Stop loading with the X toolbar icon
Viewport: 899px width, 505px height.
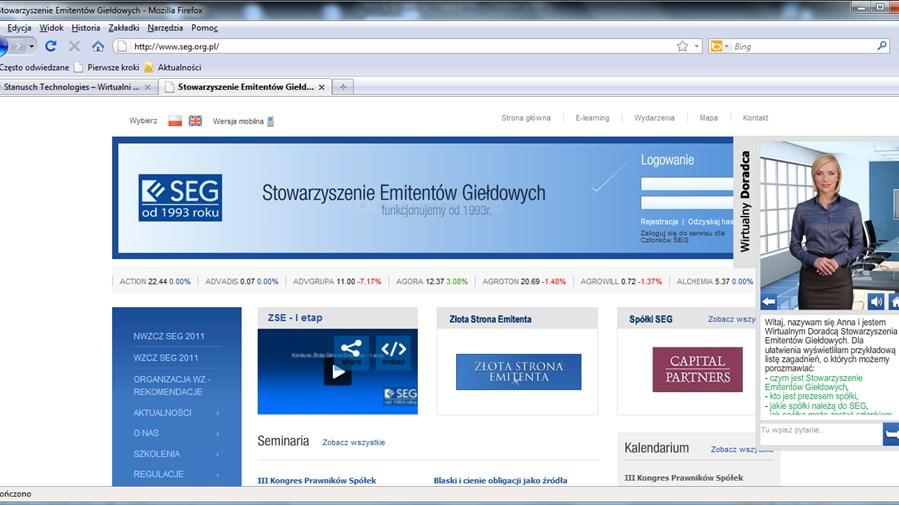point(75,46)
